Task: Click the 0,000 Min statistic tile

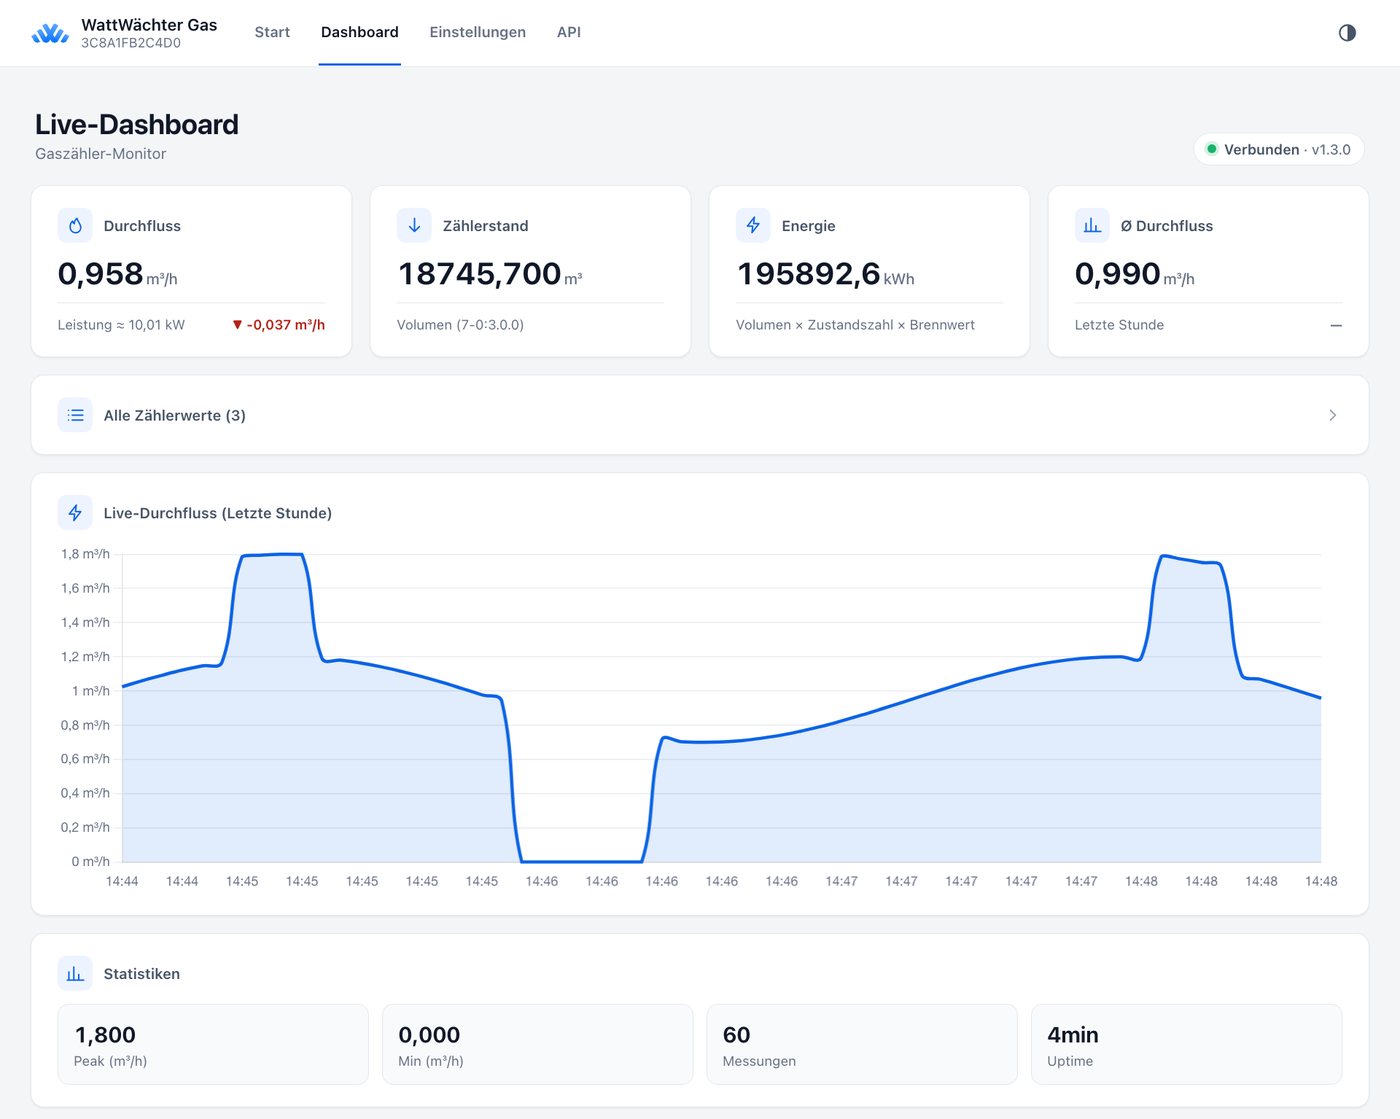Action: [537, 1045]
